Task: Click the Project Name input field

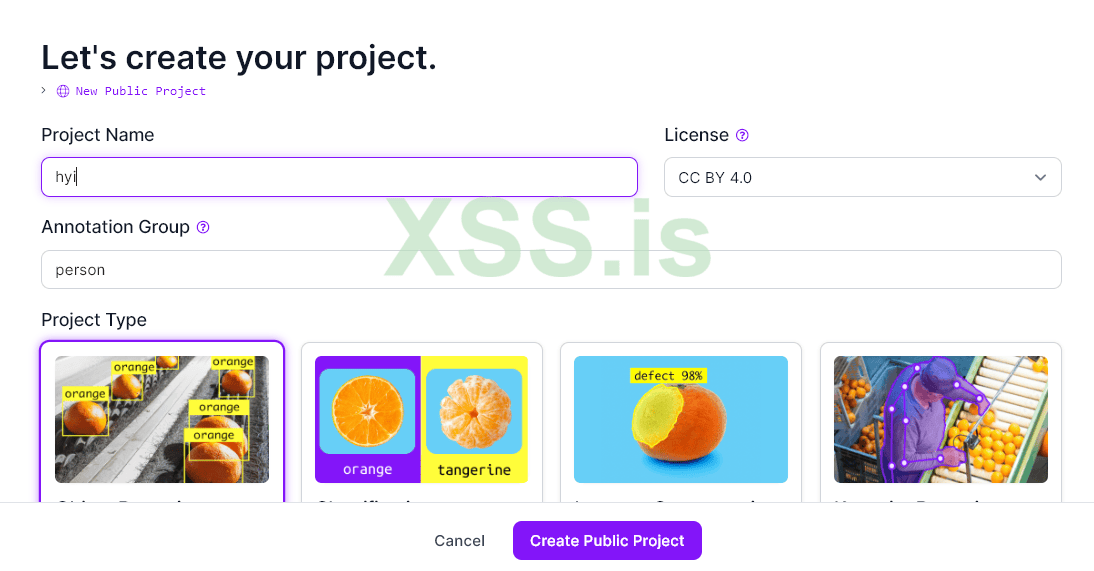Action: [339, 177]
